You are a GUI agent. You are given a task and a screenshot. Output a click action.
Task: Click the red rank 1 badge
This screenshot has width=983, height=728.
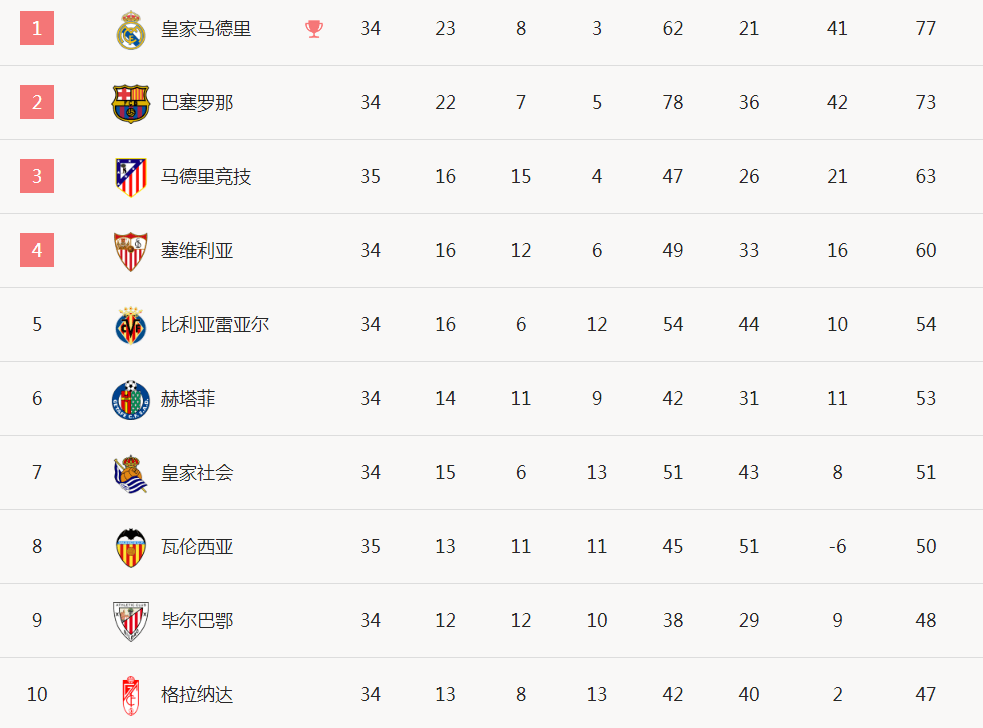point(37,28)
